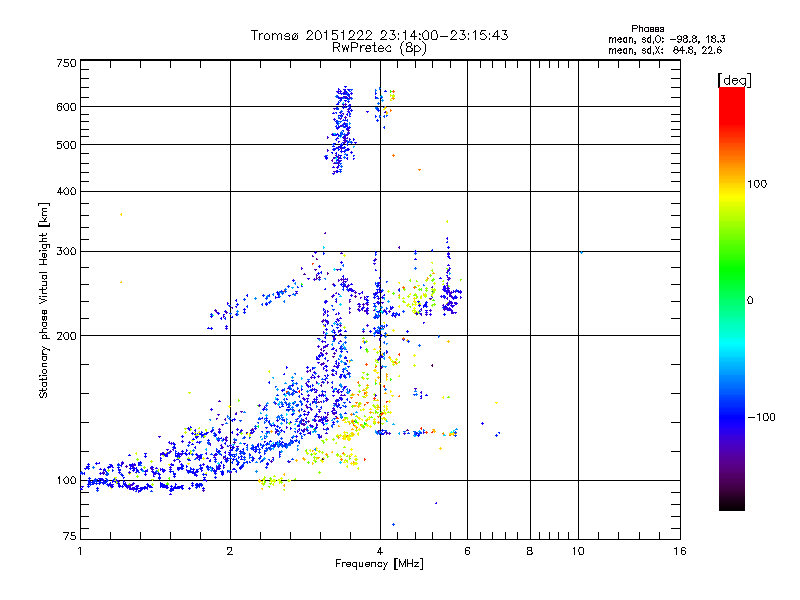Click the 'Stationary phase Virtual Height [km]' label

tap(44, 300)
